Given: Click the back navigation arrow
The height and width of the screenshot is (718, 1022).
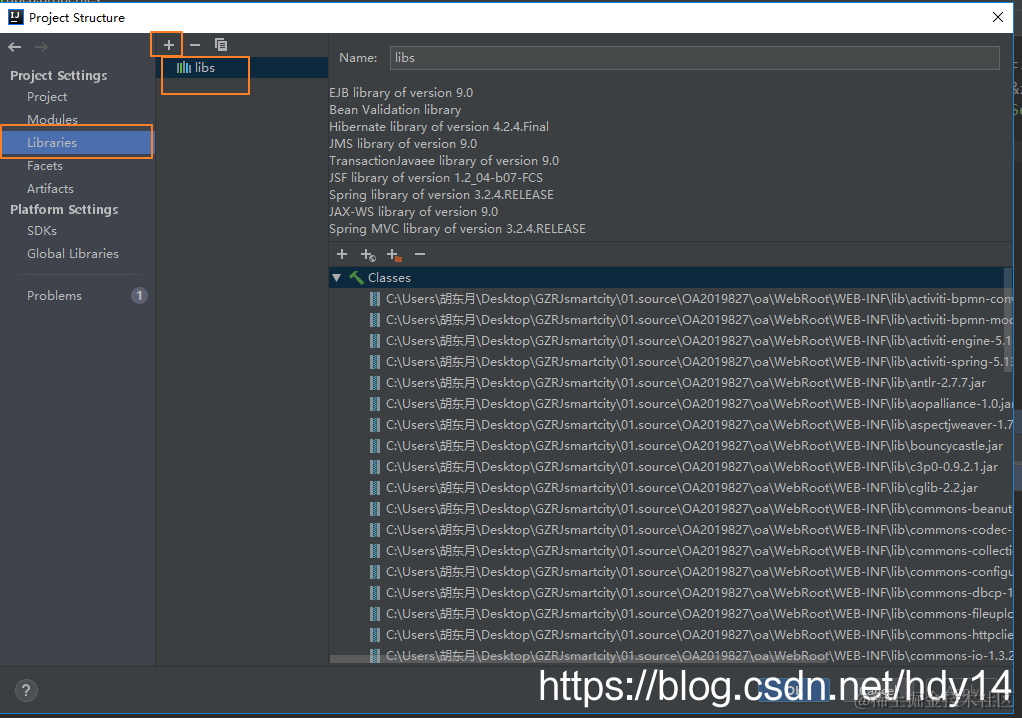Looking at the screenshot, I should (x=14, y=47).
